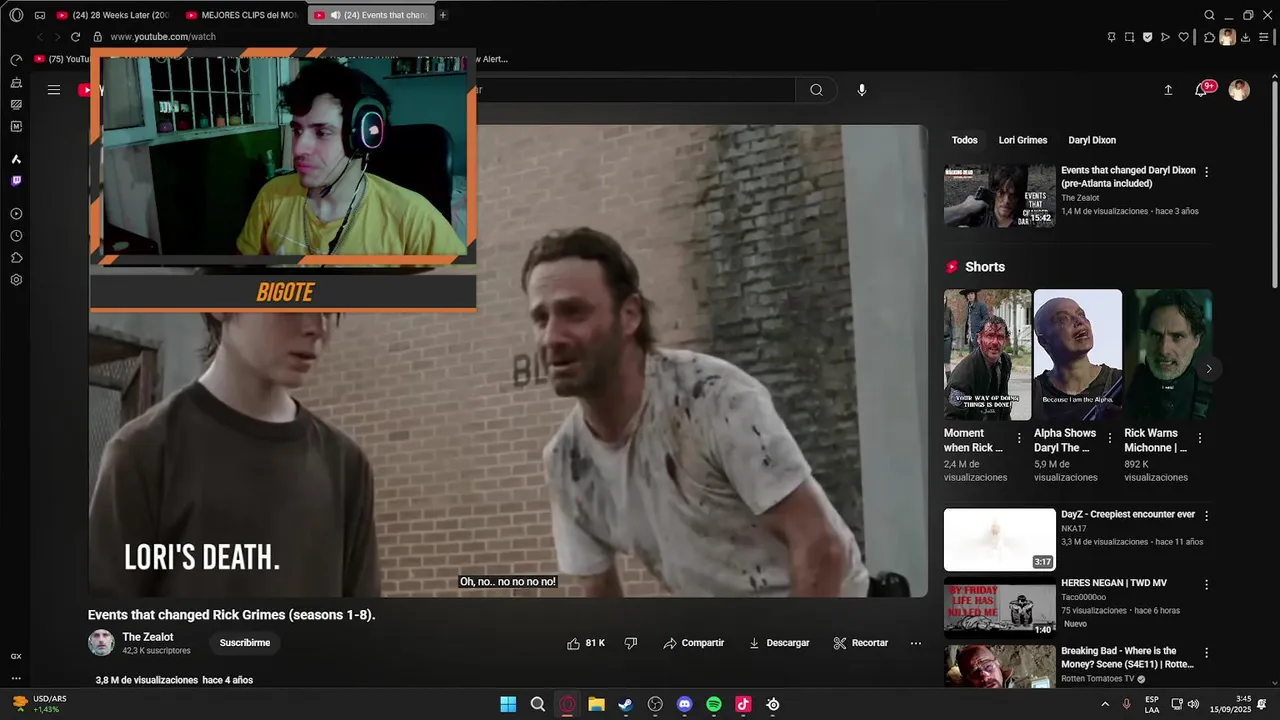Open options for HERES NEGAN video

click(x=1206, y=584)
